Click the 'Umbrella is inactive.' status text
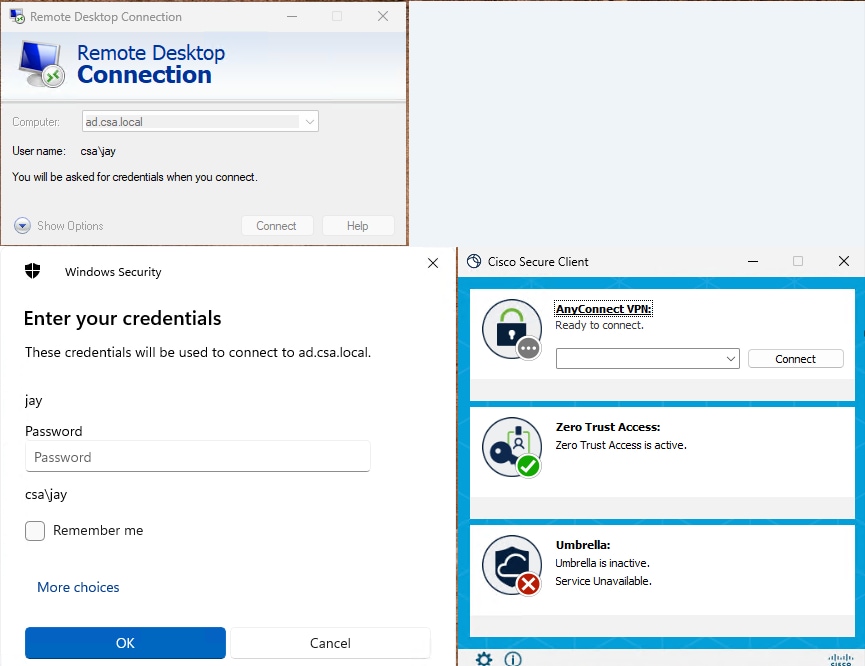 coord(602,563)
